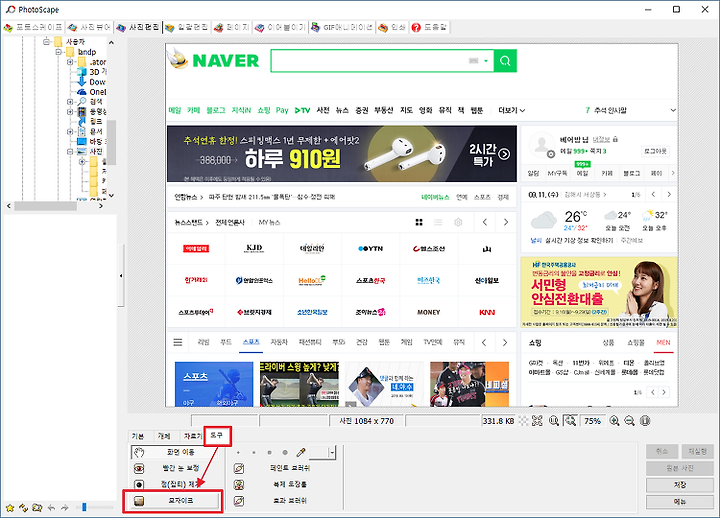Select the second smallest brush size dot
Image resolution: width=720 pixels, height=518 pixels.
(x=253, y=453)
